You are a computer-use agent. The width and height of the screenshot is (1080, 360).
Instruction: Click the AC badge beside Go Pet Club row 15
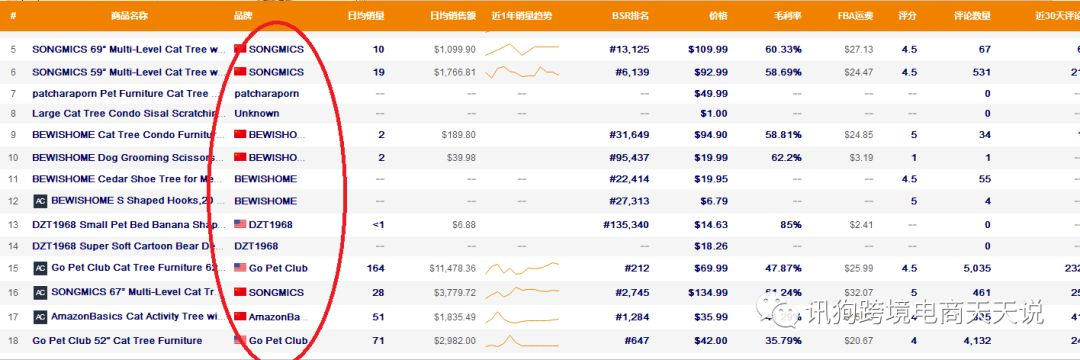pyautogui.click(x=40, y=268)
